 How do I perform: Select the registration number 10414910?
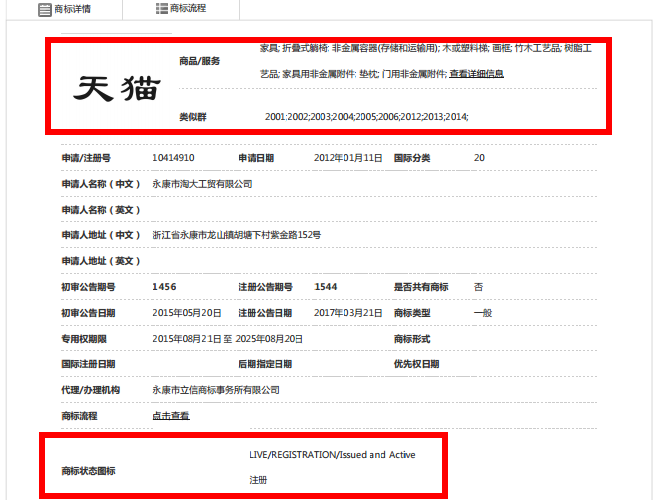tap(173, 158)
